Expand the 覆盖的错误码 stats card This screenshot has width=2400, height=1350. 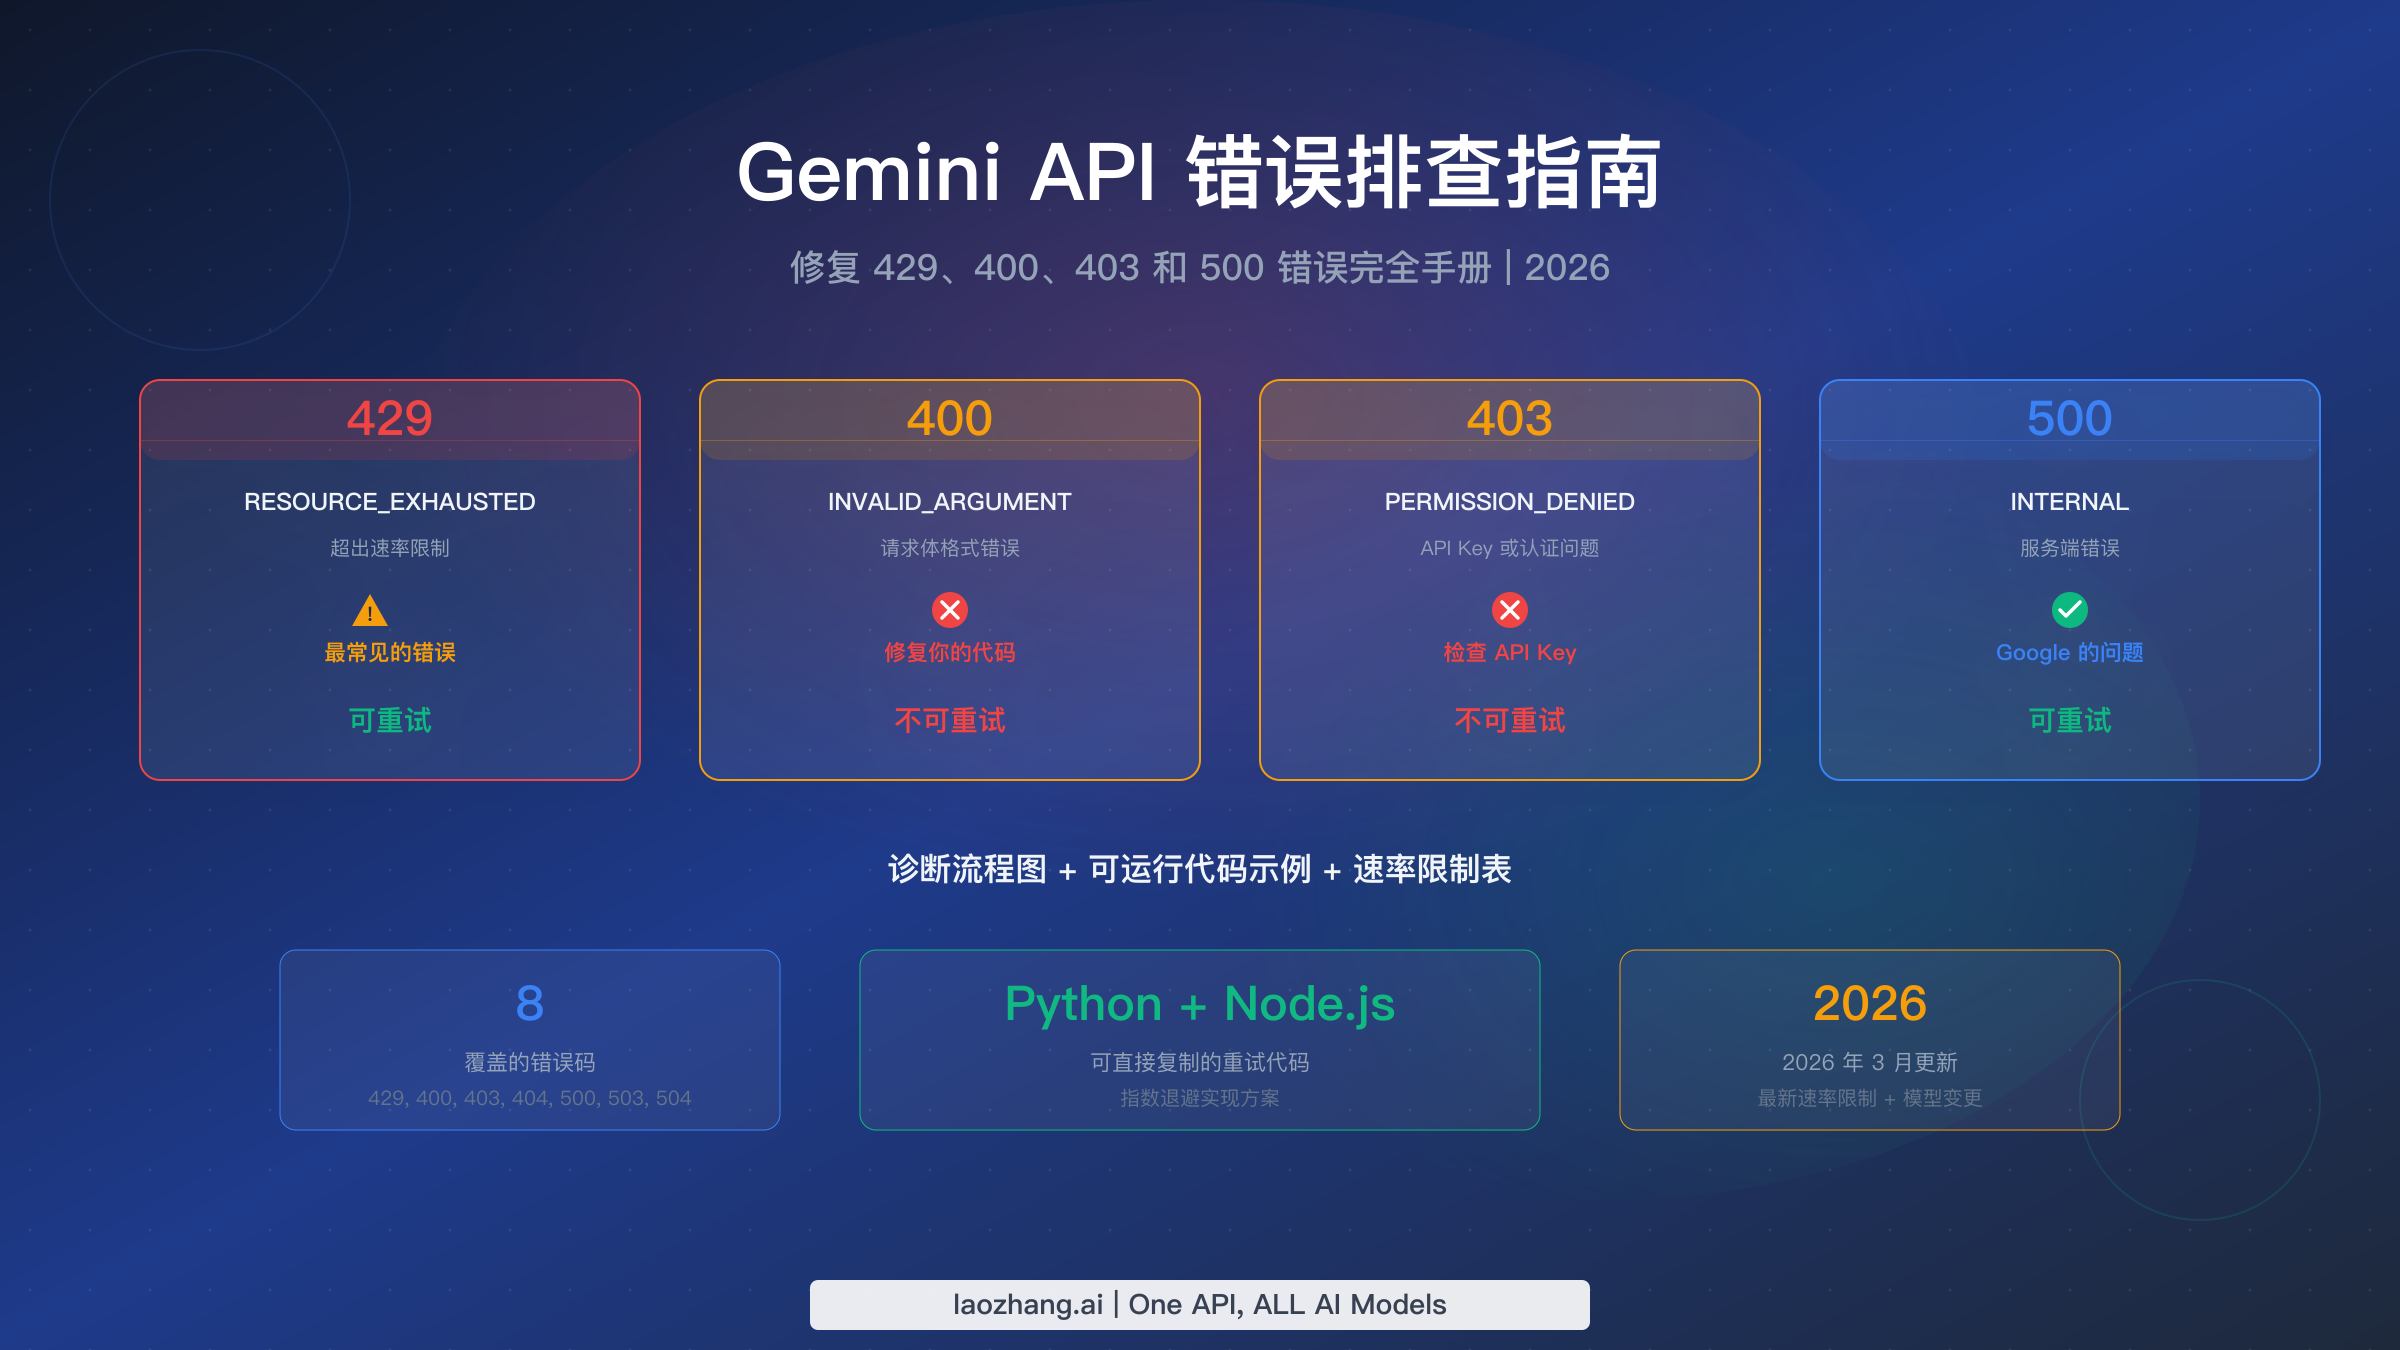[528, 1040]
